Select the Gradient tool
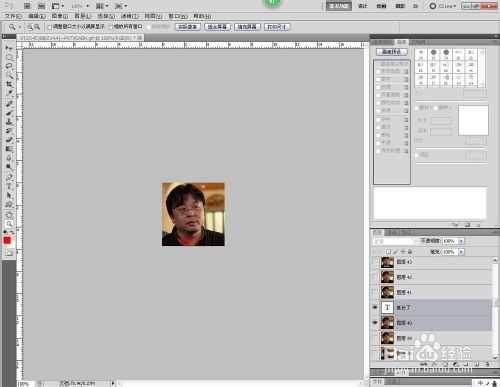This screenshot has width=500, height=387. (9, 149)
